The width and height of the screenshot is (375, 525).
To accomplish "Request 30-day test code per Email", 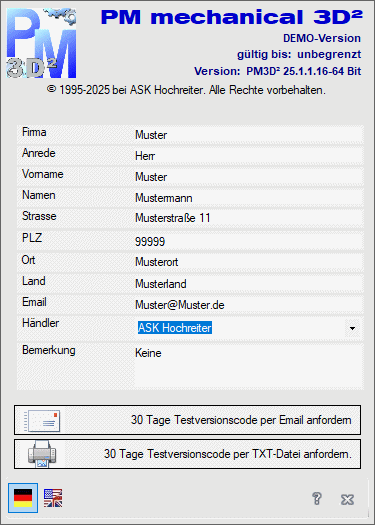I will click(188, 420).
